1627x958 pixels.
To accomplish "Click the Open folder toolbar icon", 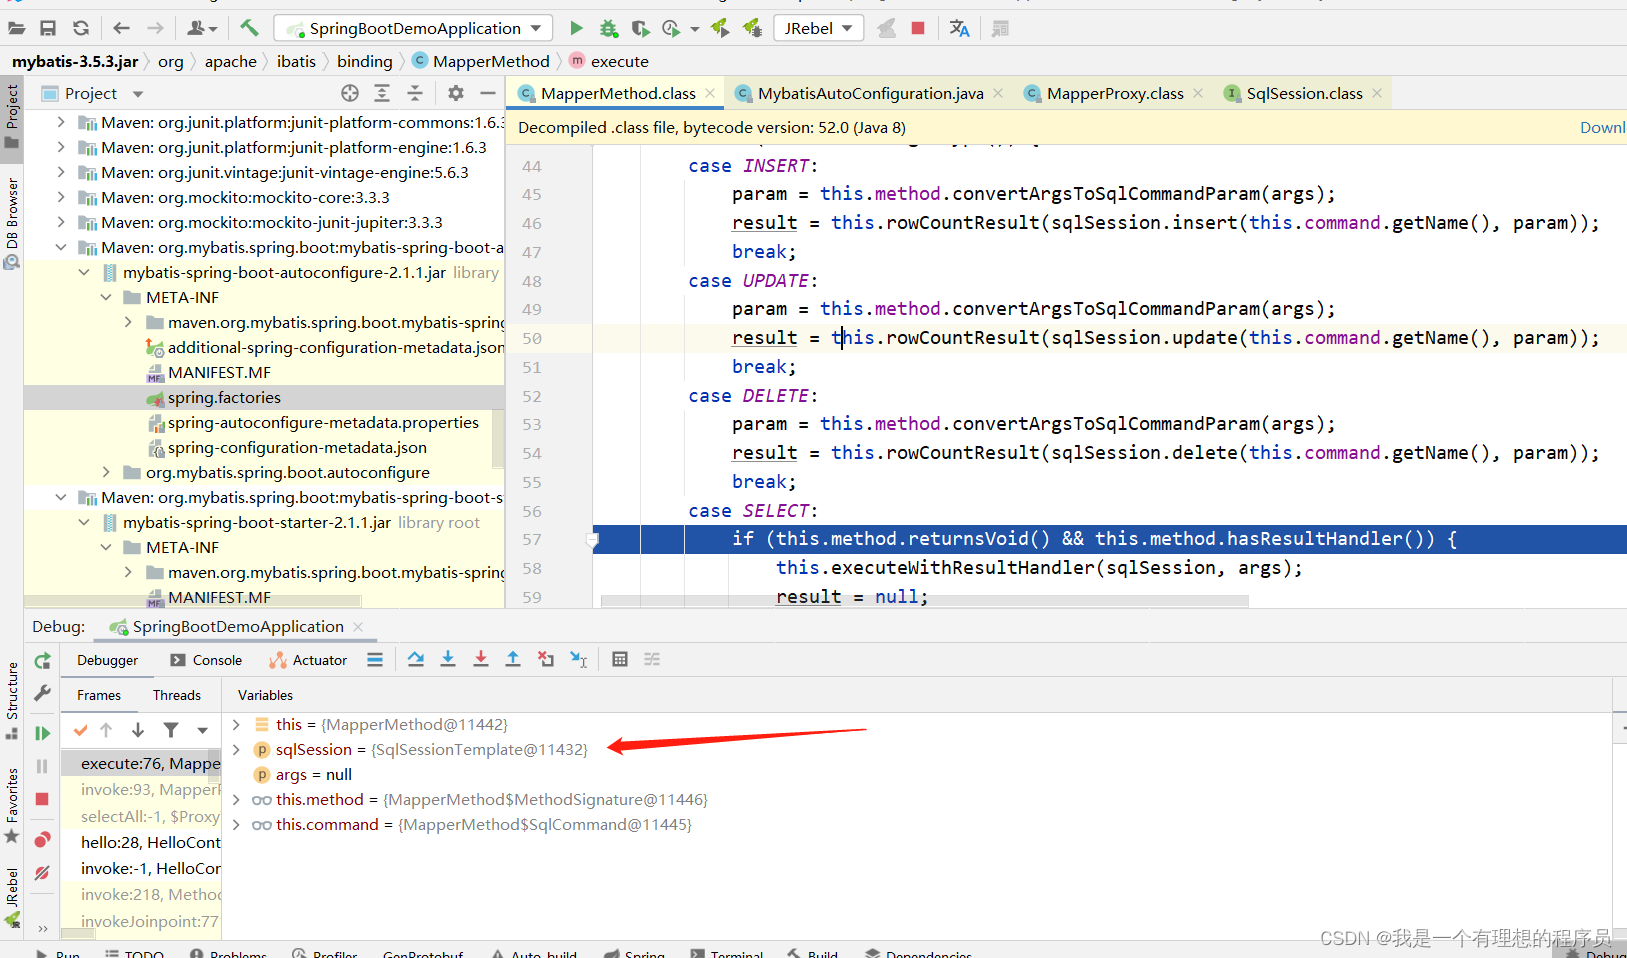I will pyautogui.click(x=16, y=28).
